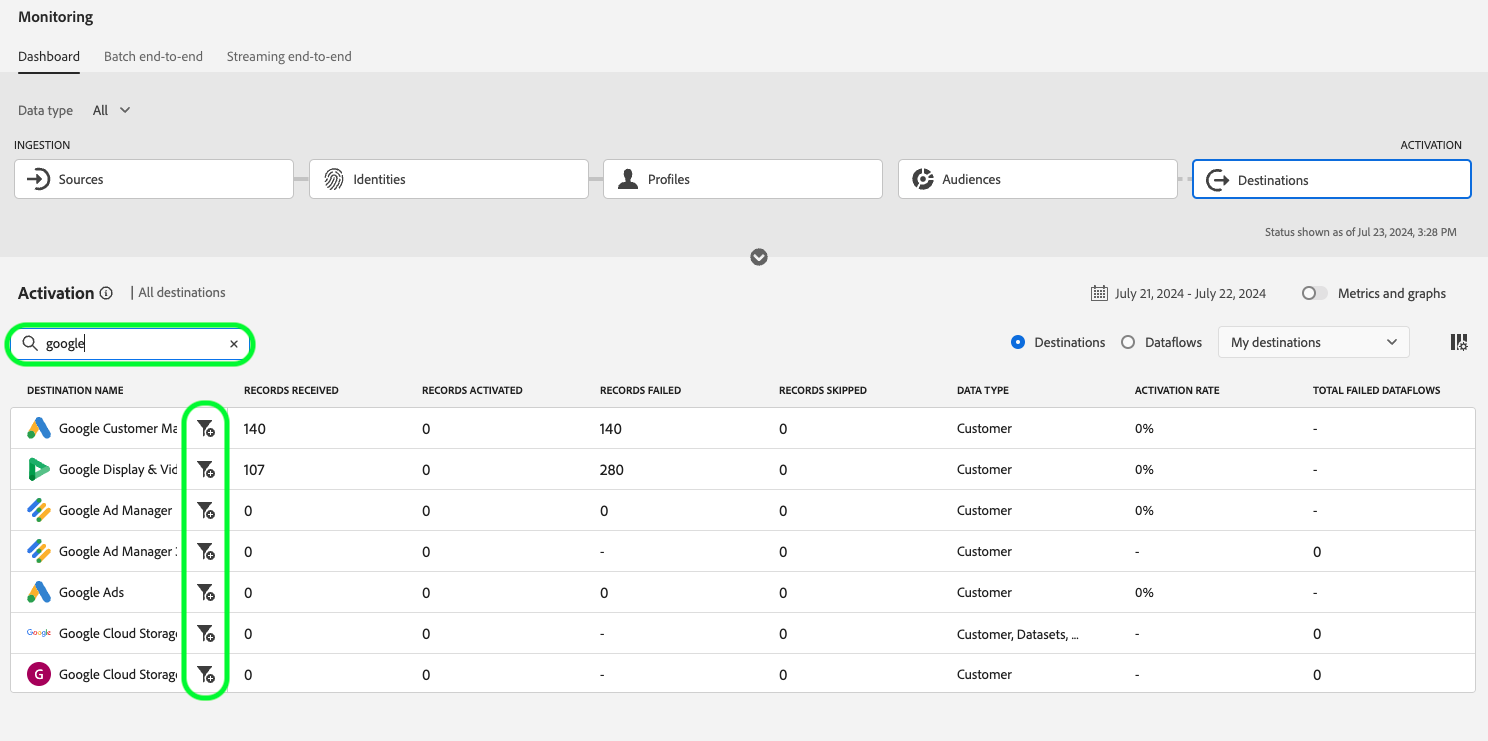
Task: Click the Identities card
Action: click(x=448, y=180)
